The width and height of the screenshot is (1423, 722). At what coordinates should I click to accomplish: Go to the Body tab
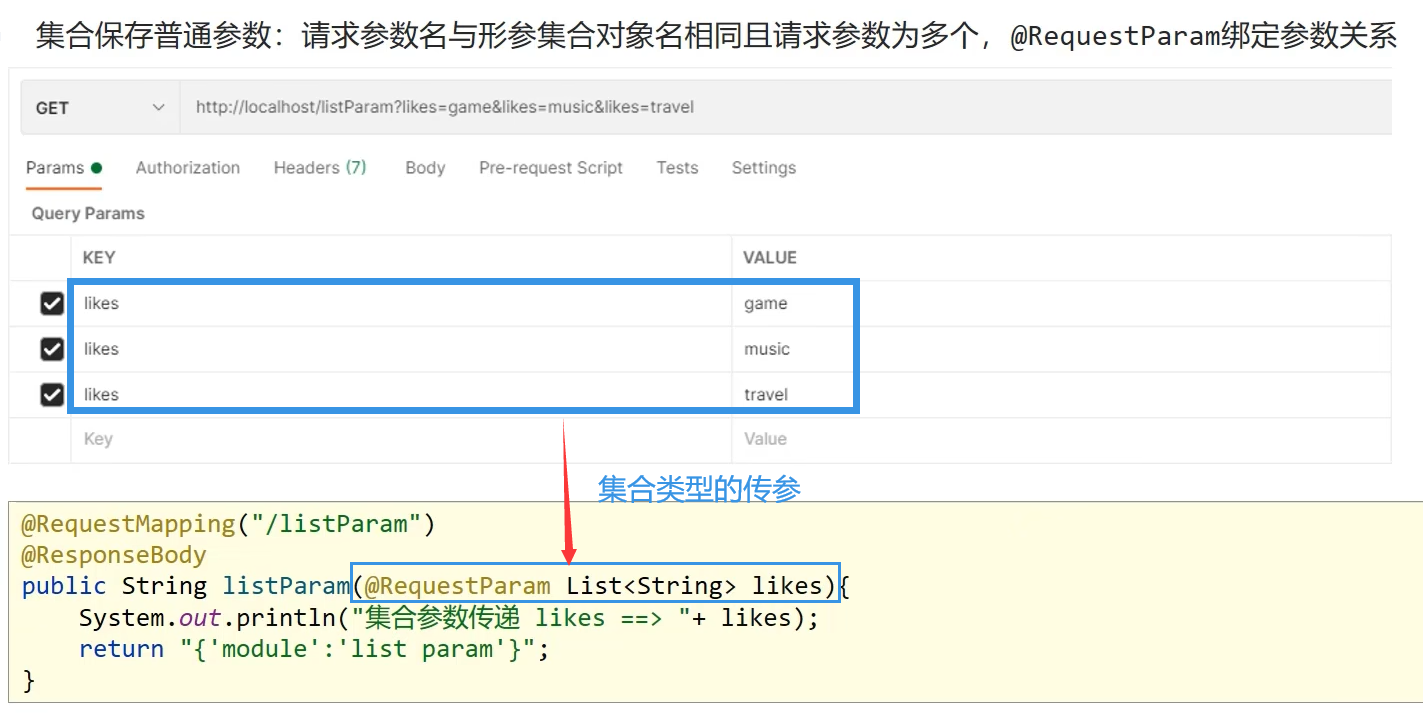pyautogui.click(x=425, y=168)
